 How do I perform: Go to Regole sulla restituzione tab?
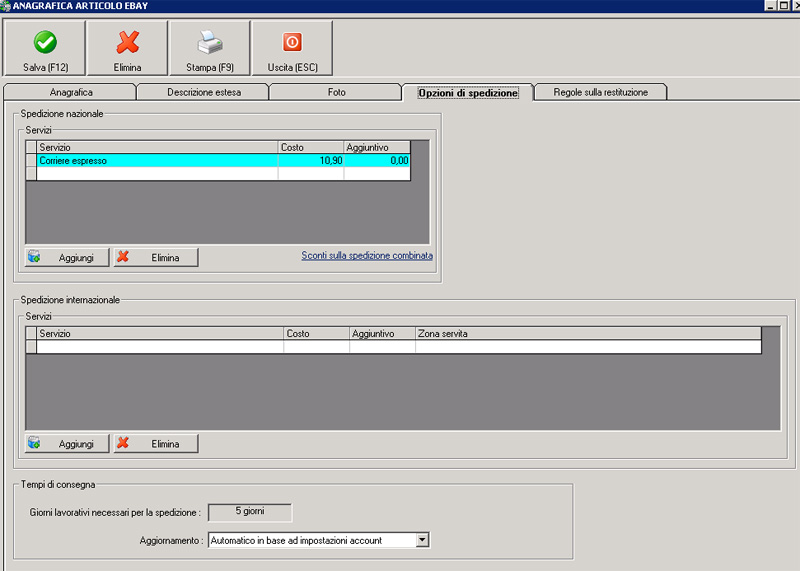point(601,92)
